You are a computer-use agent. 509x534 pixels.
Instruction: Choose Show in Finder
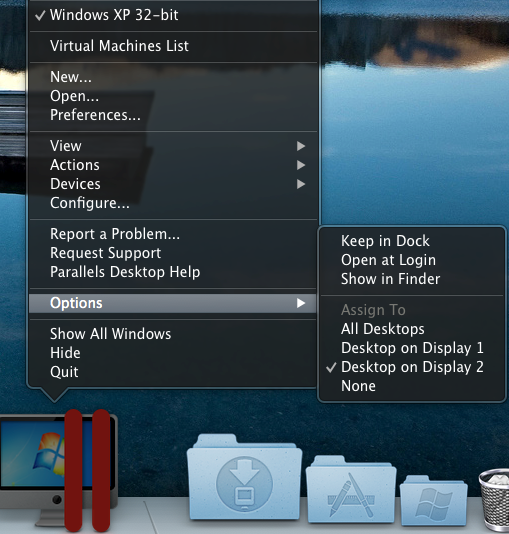click(x=412, y=279)
